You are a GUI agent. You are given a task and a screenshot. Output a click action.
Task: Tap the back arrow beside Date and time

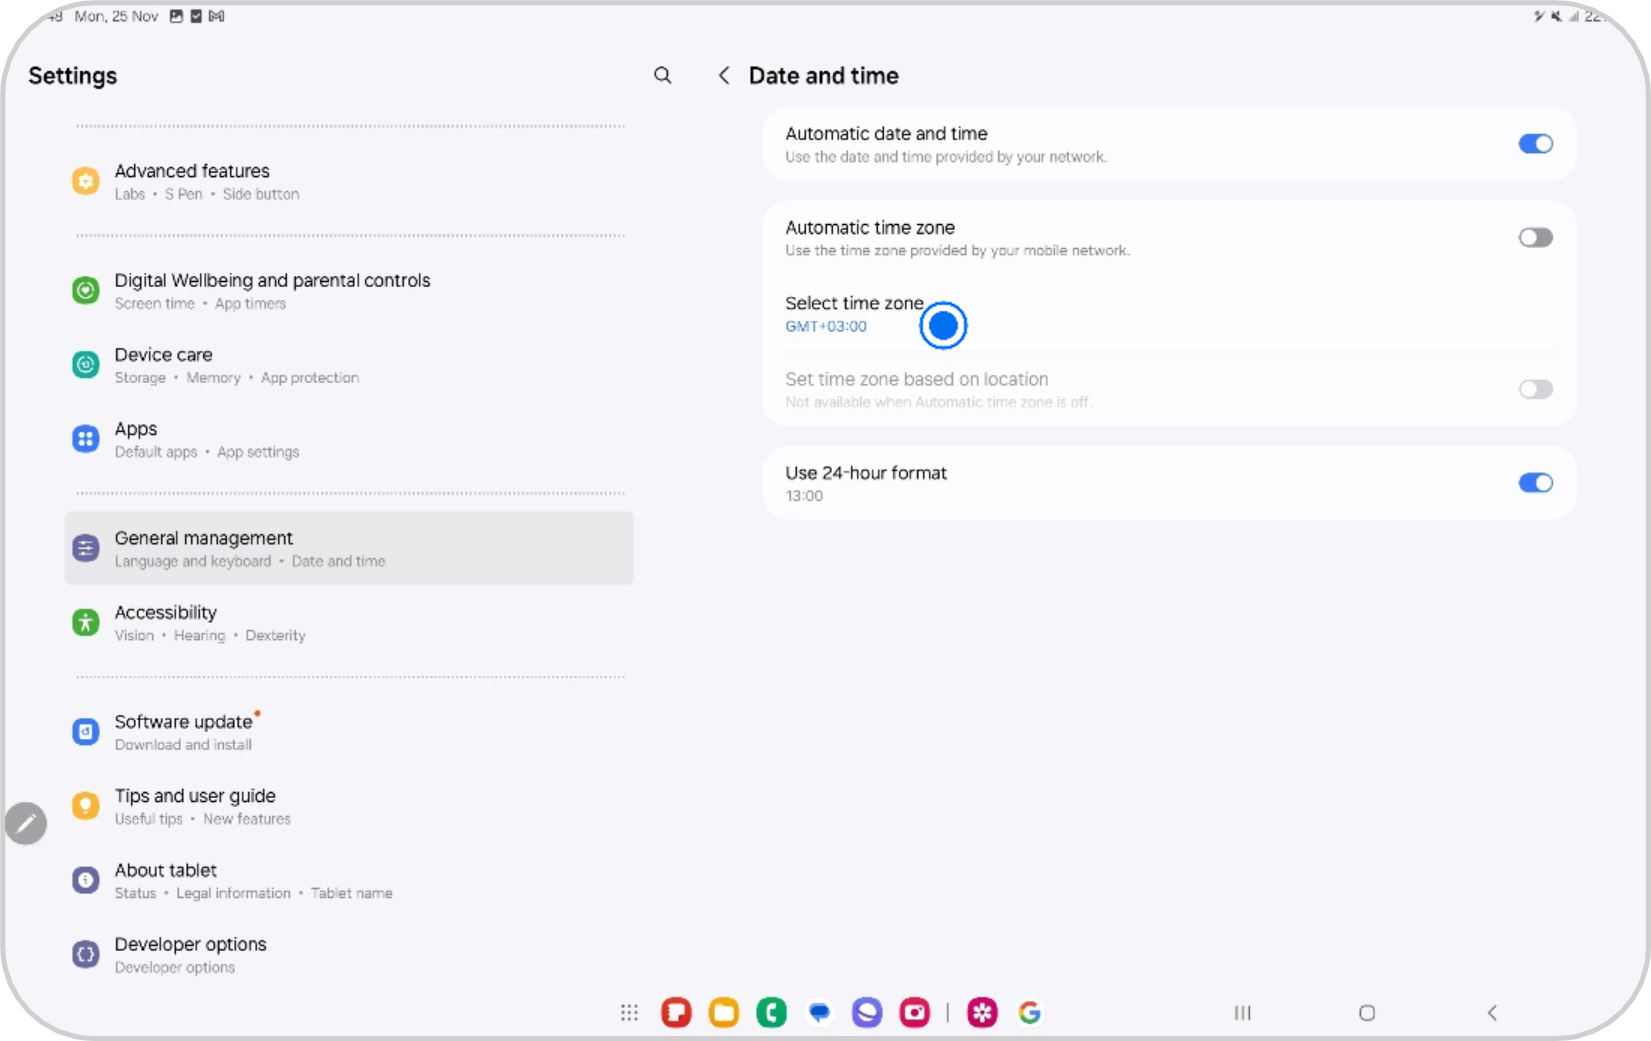(x=724, y=76)
